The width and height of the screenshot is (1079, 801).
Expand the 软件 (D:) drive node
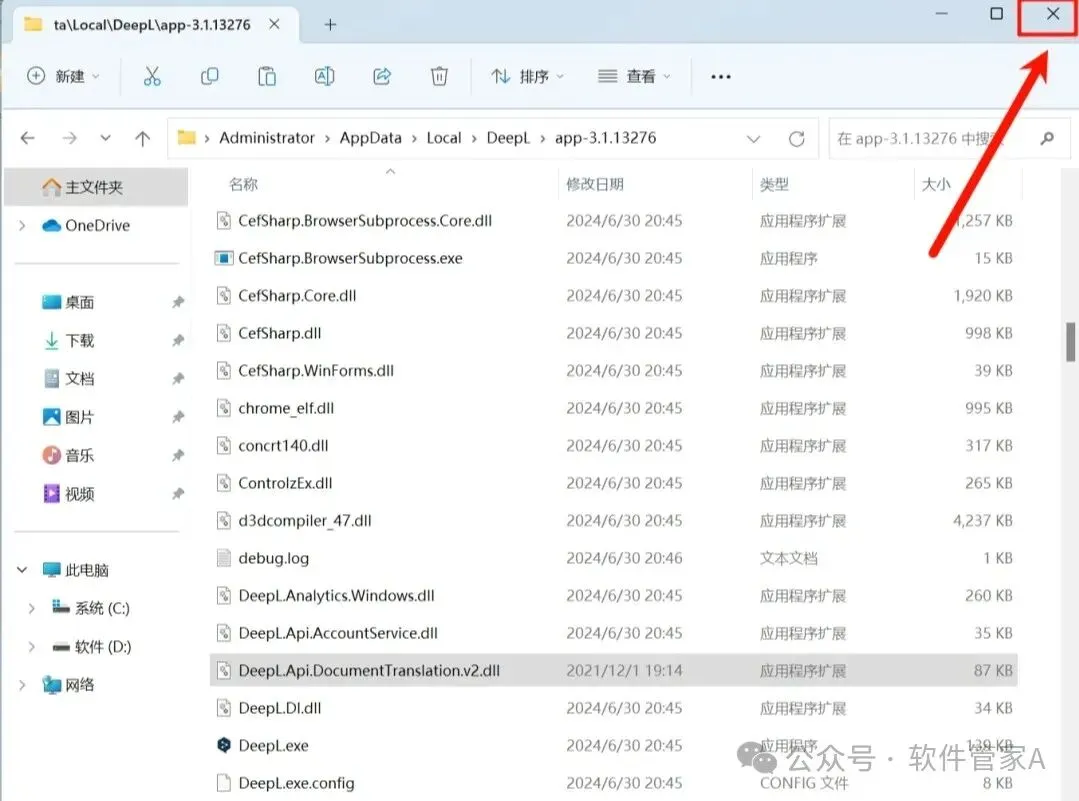(32, 647)
